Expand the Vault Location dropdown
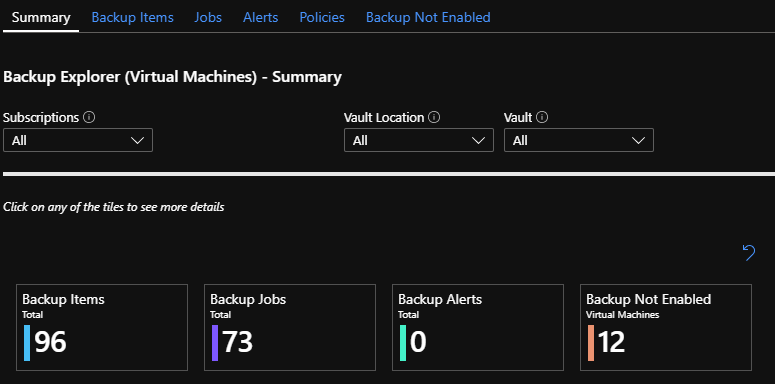The width and height of the screenshot is (775, 384). tap(419, 140)
